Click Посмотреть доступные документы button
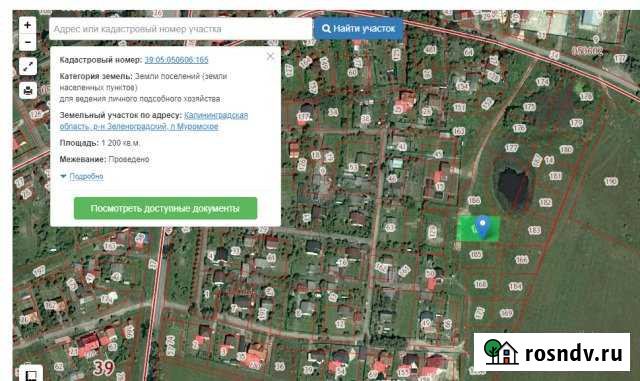Screen dimensions: 640x381 pyautogui.click(x=165, y=208)
